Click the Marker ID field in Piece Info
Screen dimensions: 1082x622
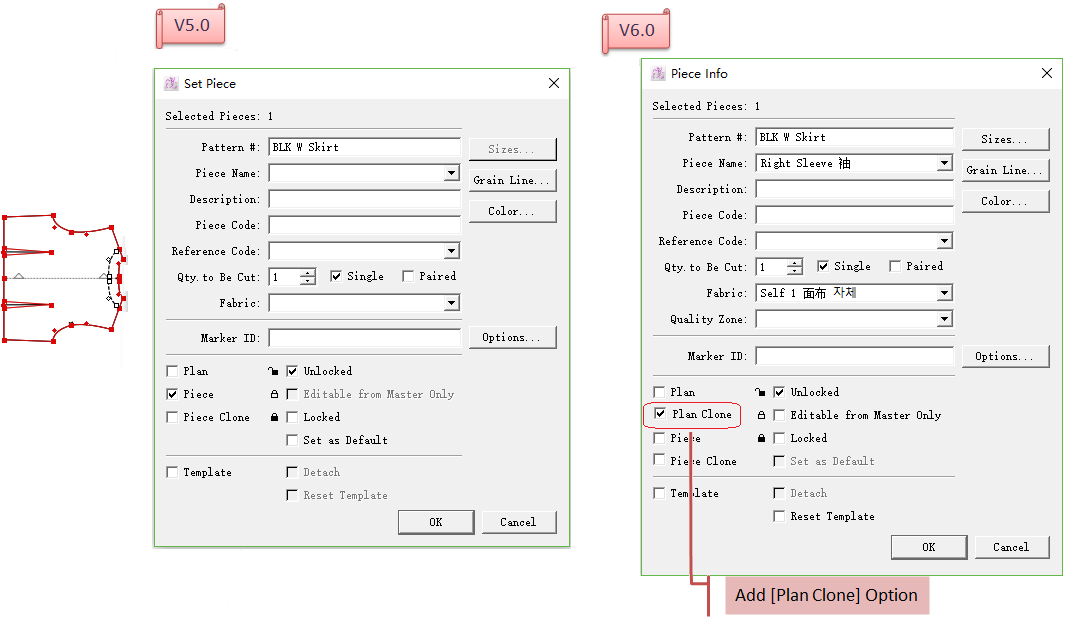pyautogui.click(x=854, y=356)
